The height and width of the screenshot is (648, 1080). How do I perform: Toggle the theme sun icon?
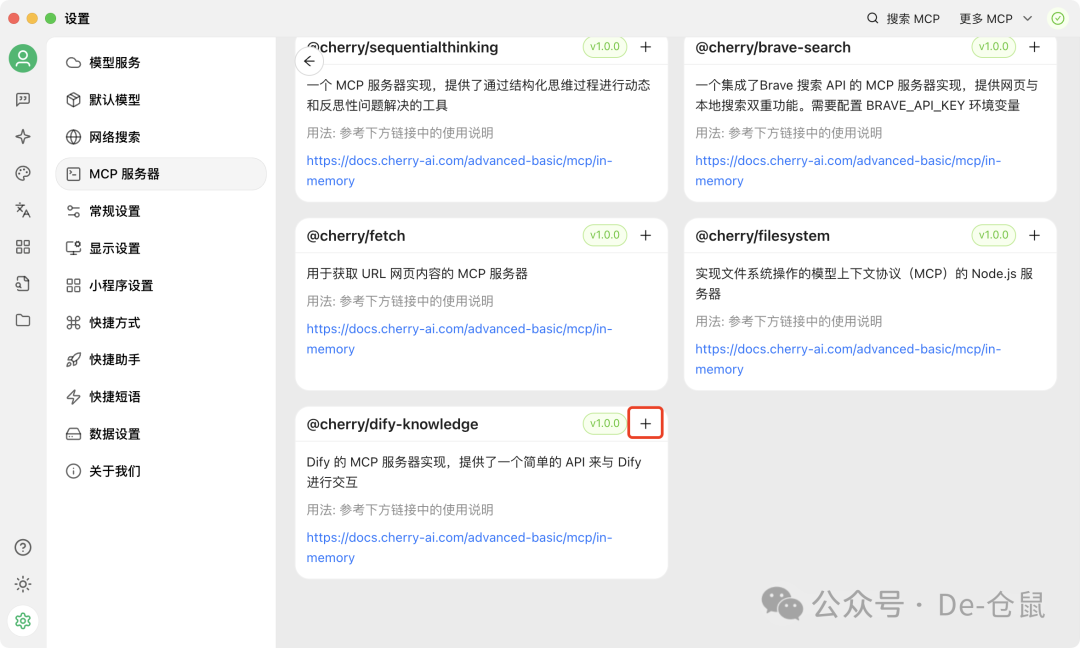(x=22, y=584)
